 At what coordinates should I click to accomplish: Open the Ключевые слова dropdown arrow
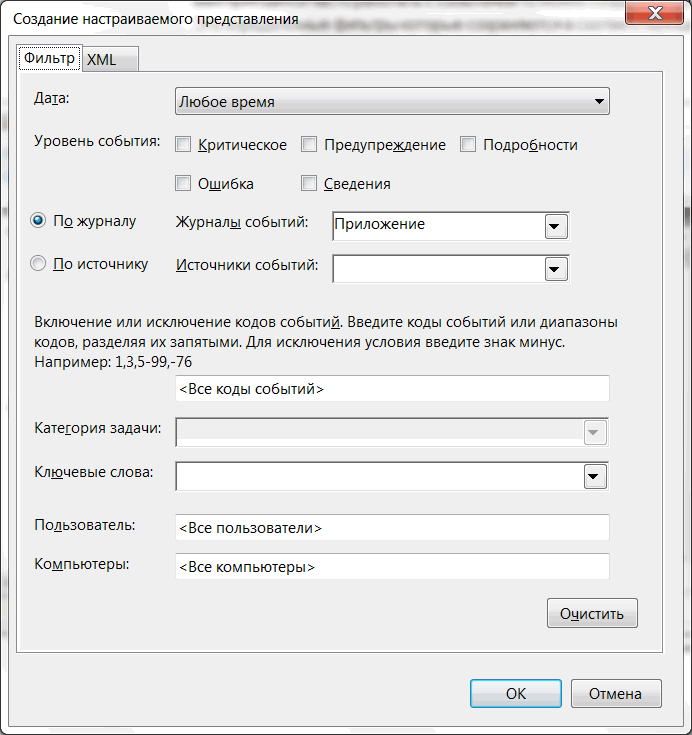[x=595, y=477]
